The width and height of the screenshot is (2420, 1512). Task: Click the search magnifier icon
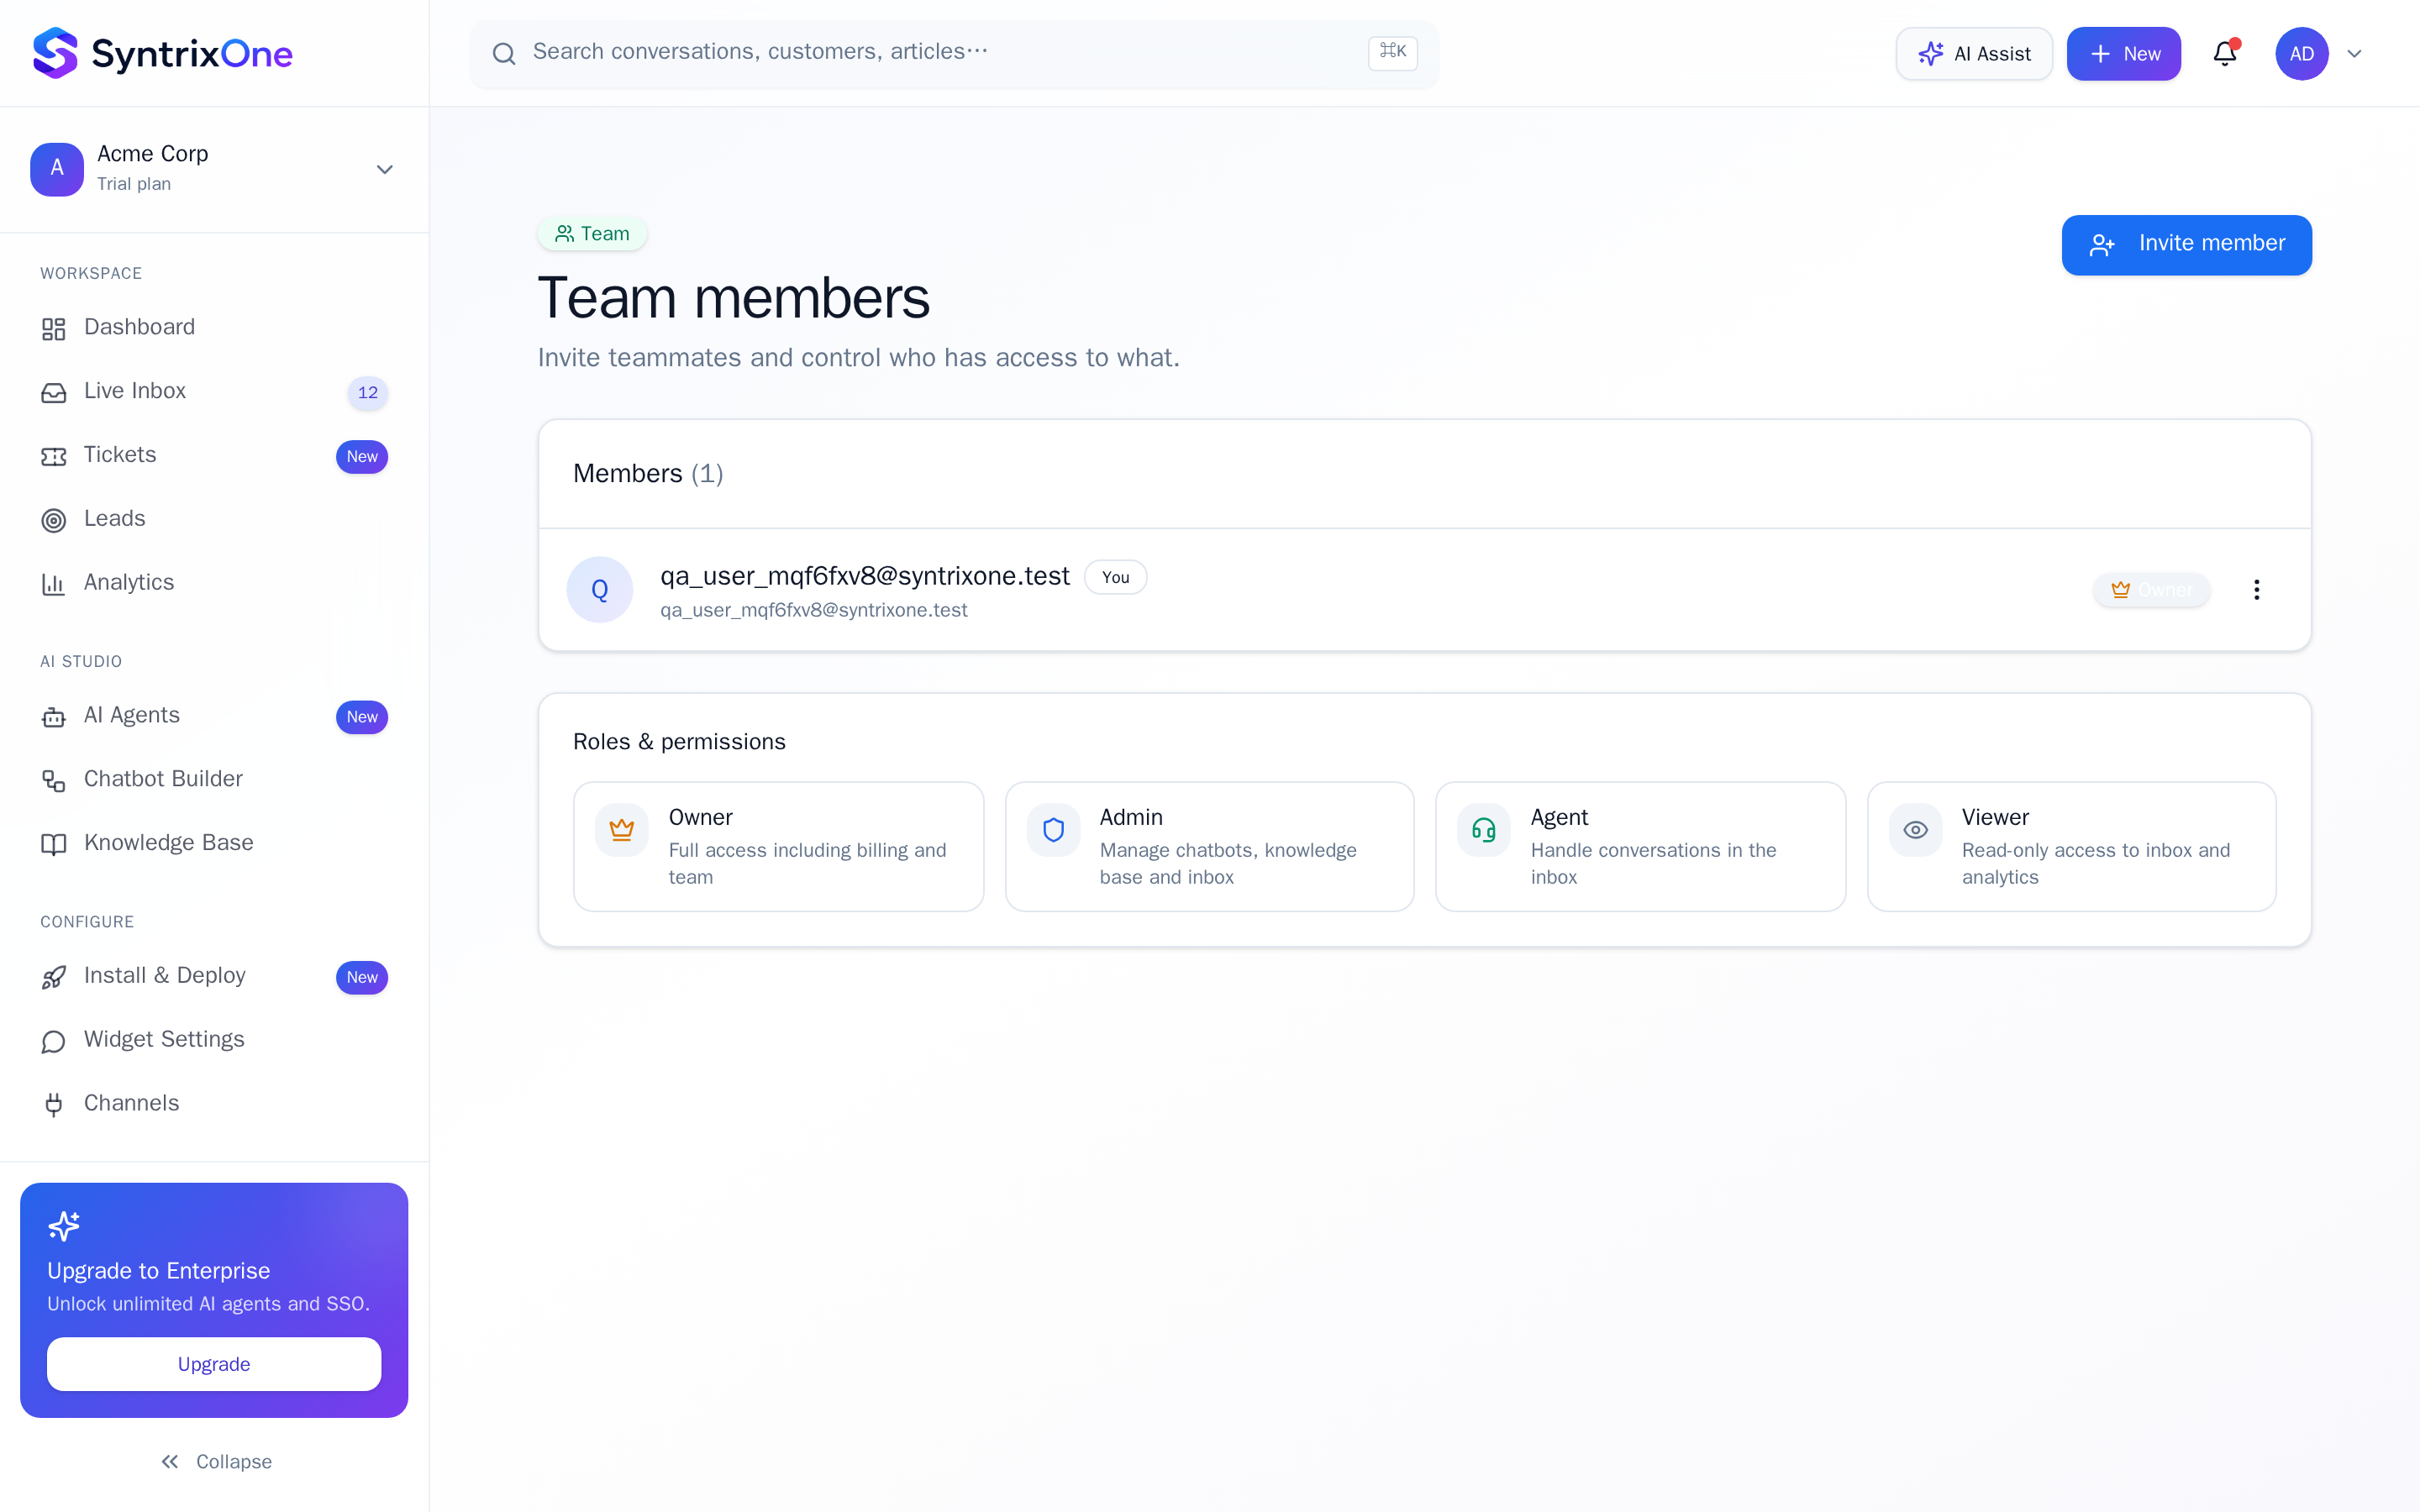tap(504, 53)
